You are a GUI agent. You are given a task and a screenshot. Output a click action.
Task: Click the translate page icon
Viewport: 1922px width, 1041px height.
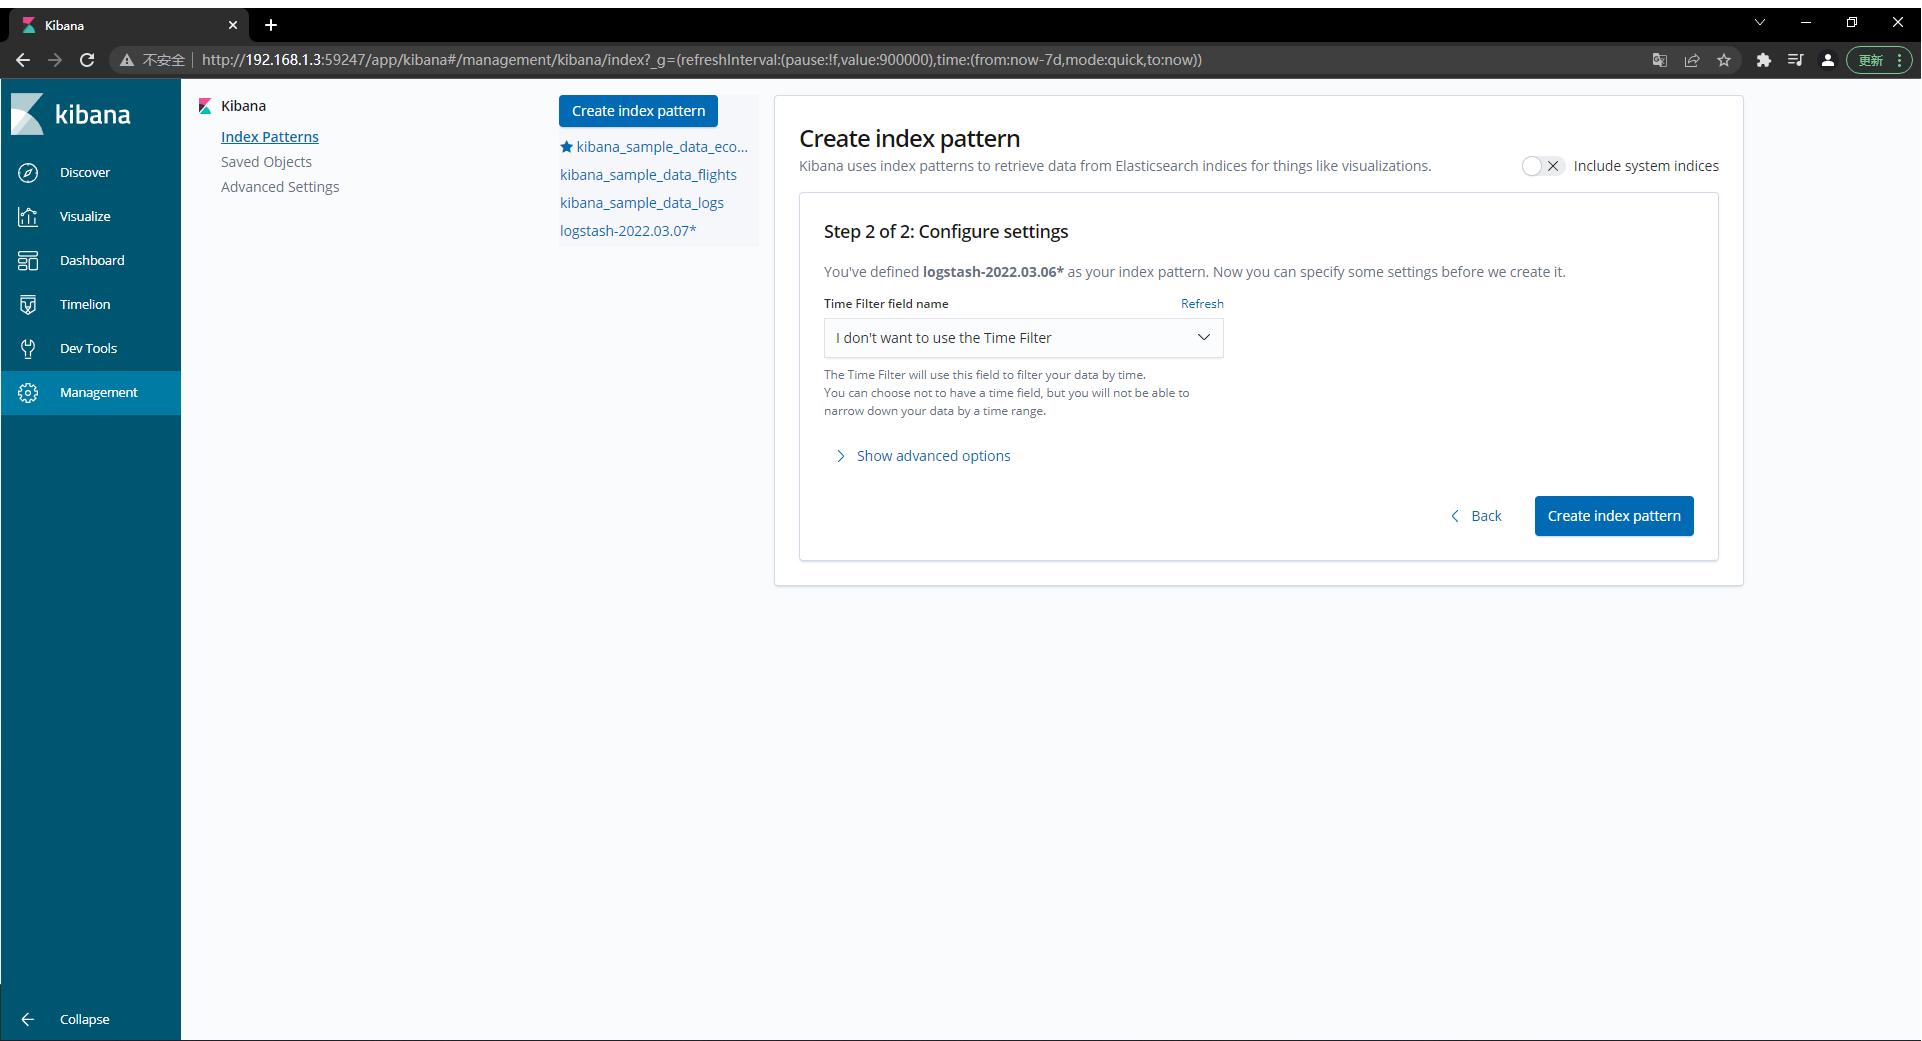1660,60
